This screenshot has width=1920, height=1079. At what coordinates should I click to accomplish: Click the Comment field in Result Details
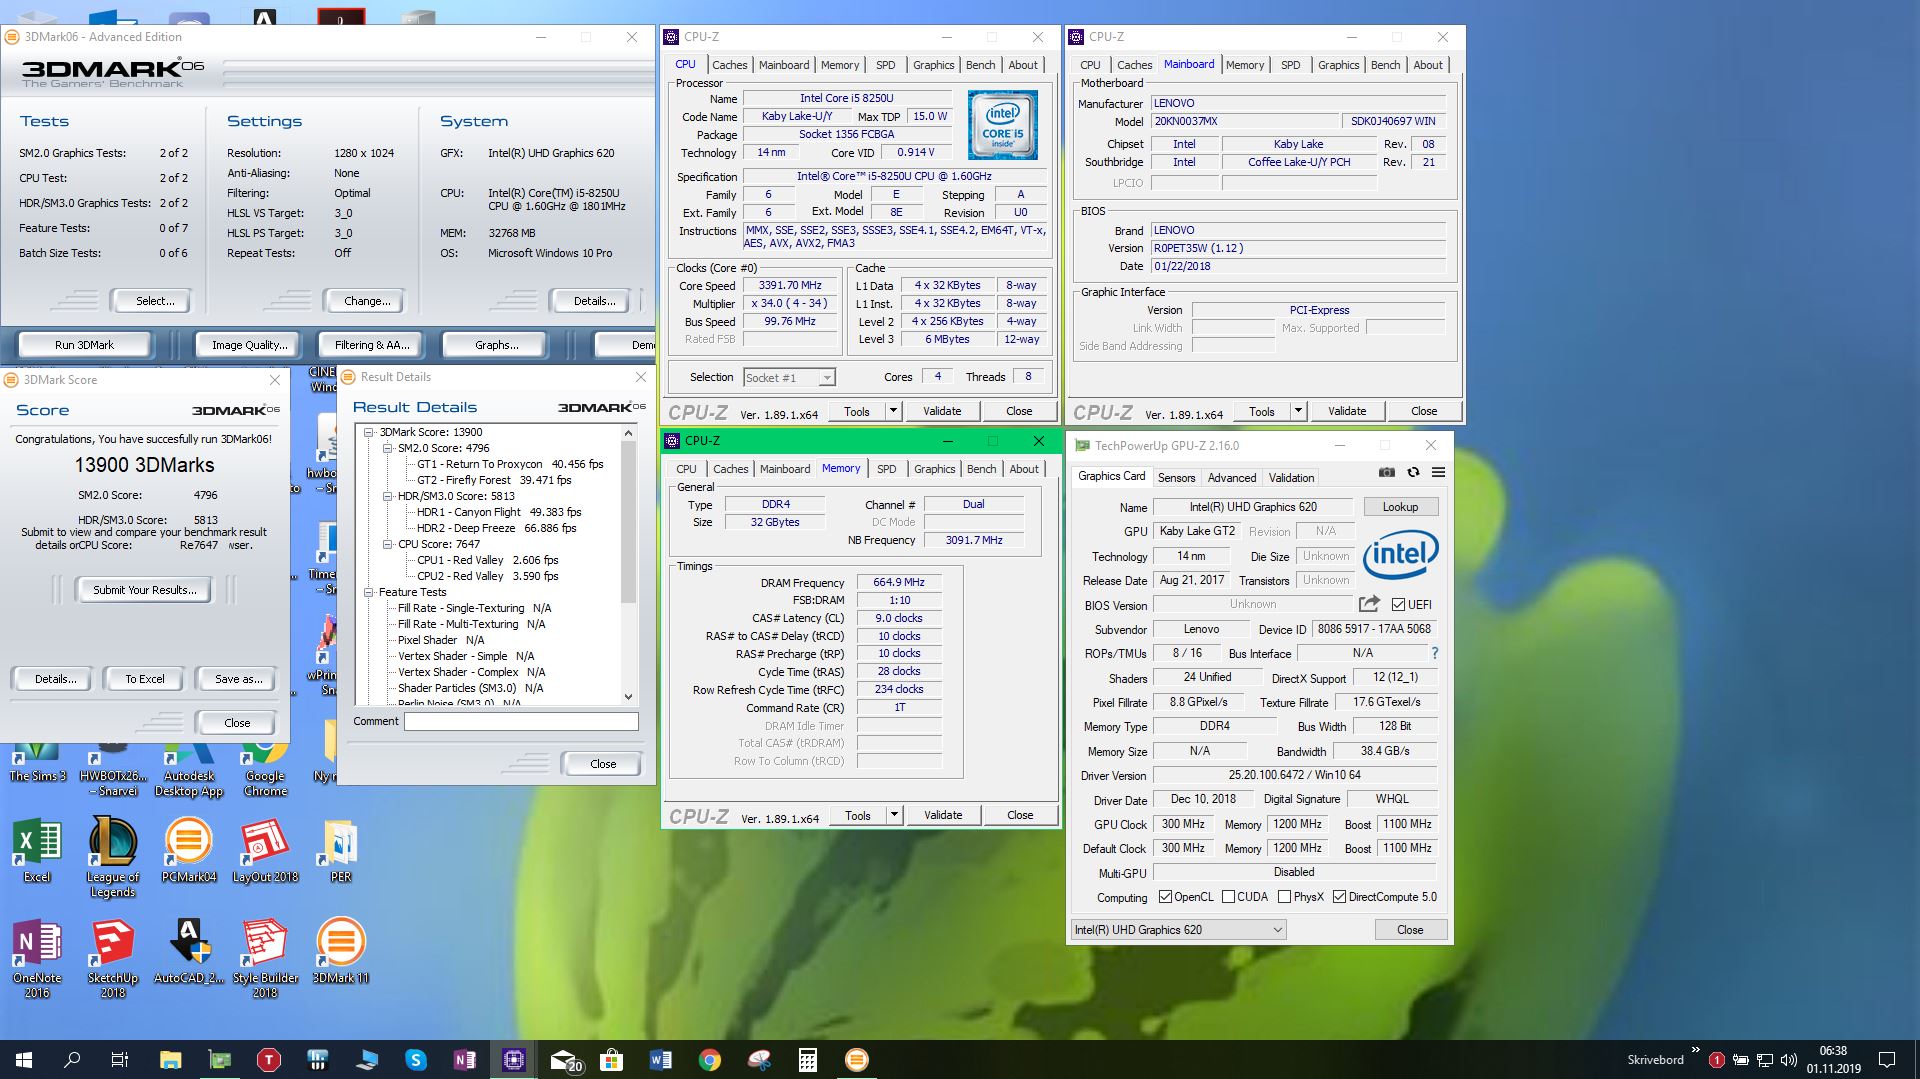pos(521,721)
